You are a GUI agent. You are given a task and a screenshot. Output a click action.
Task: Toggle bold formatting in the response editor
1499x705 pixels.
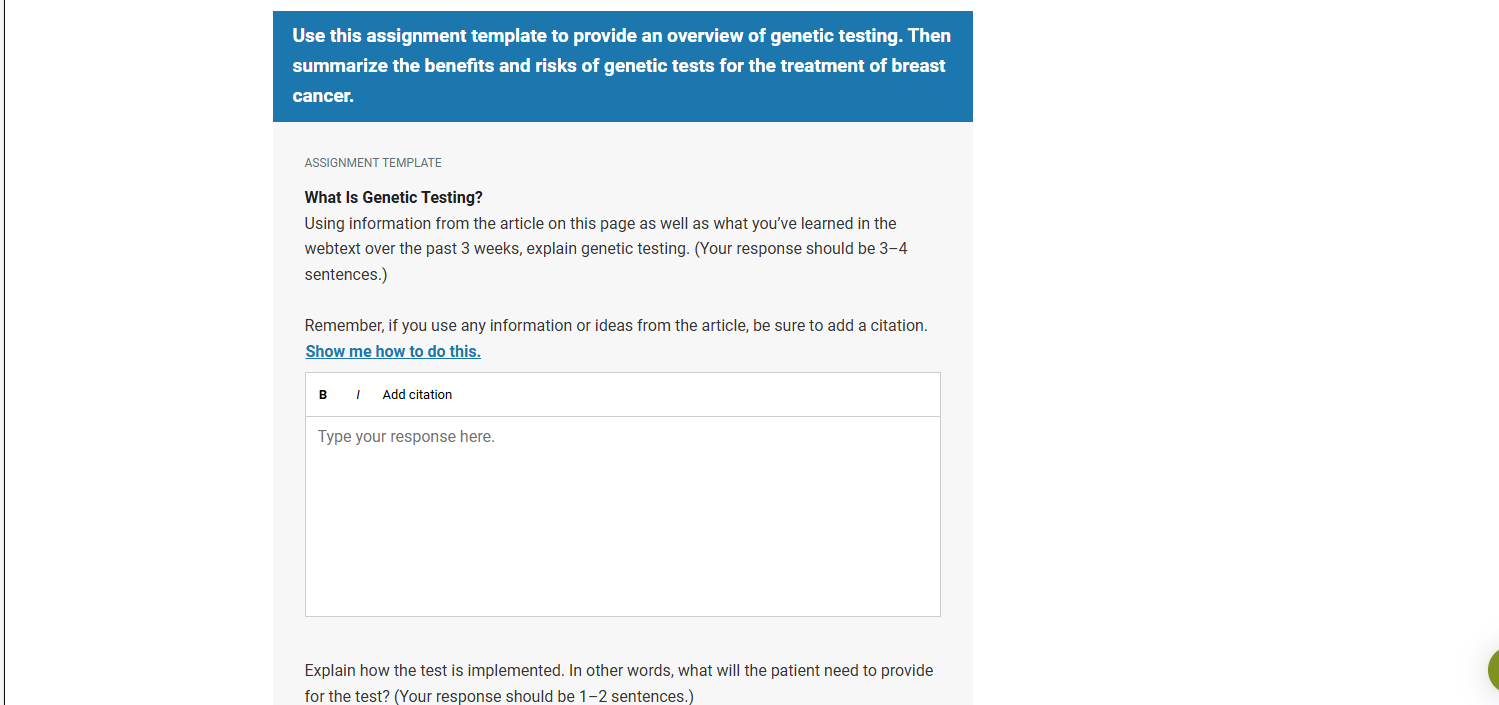(x=323, y=395)
